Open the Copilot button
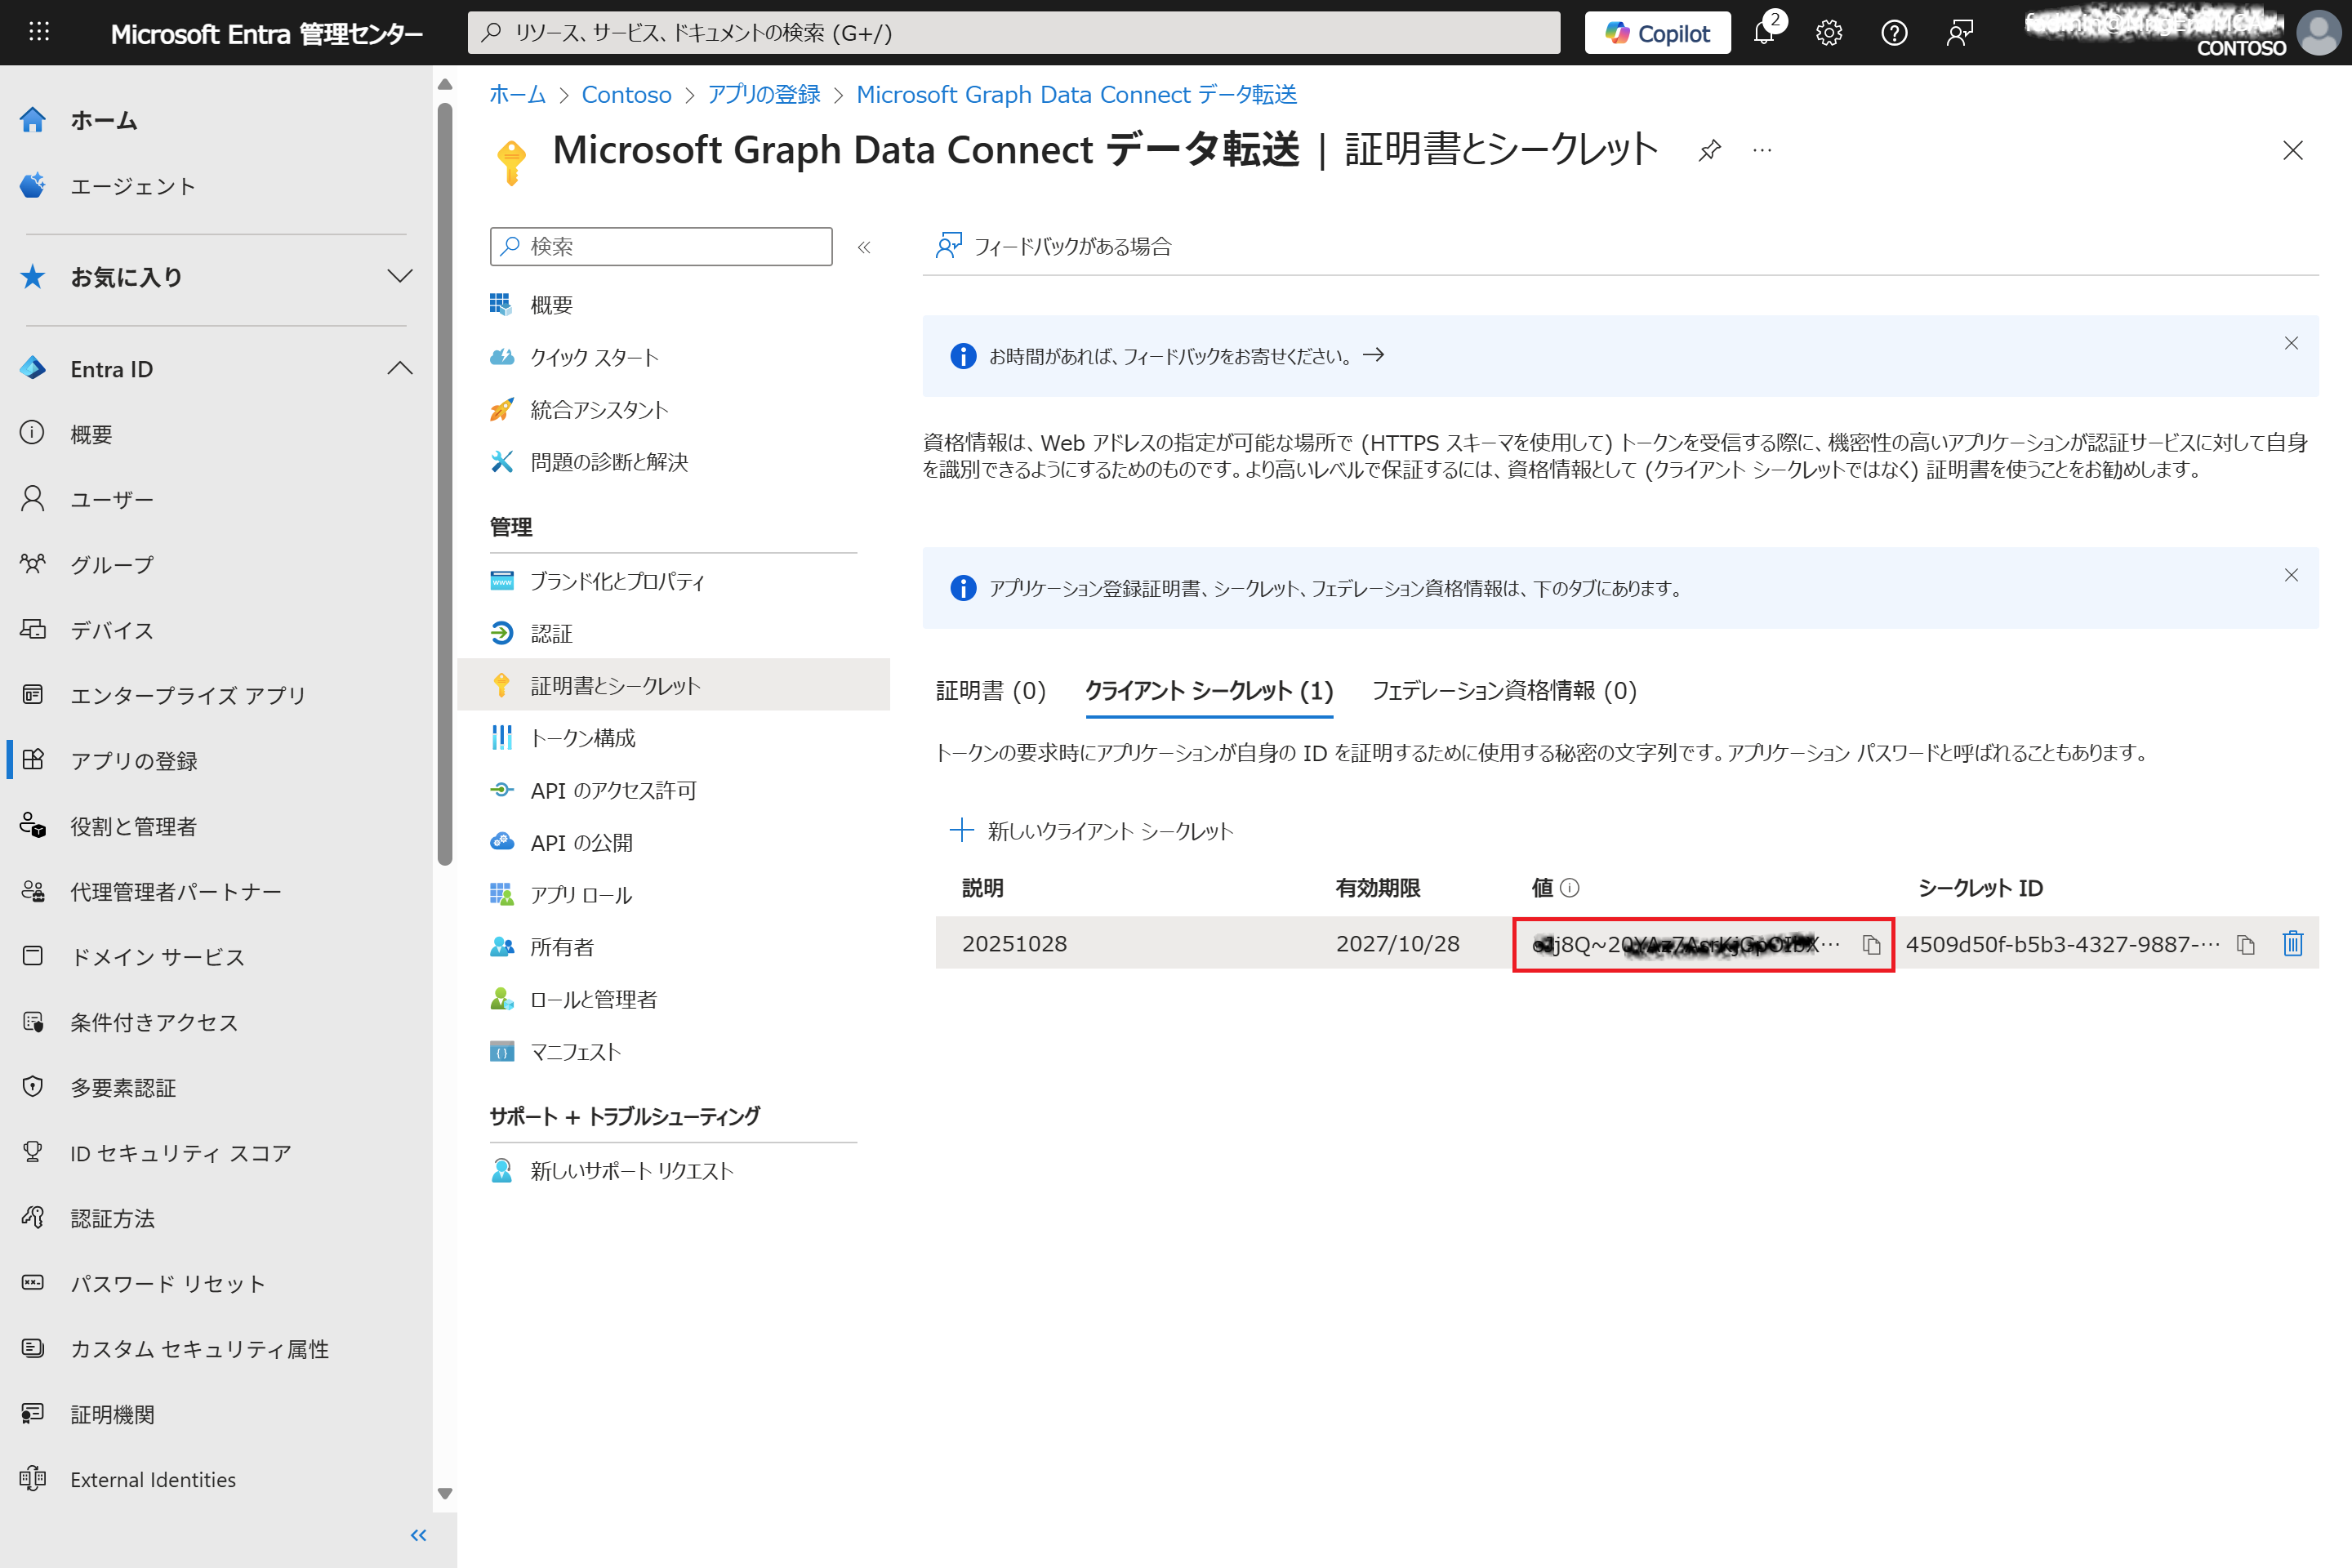2352x1568 pixels. click(x=1657, y=33)
